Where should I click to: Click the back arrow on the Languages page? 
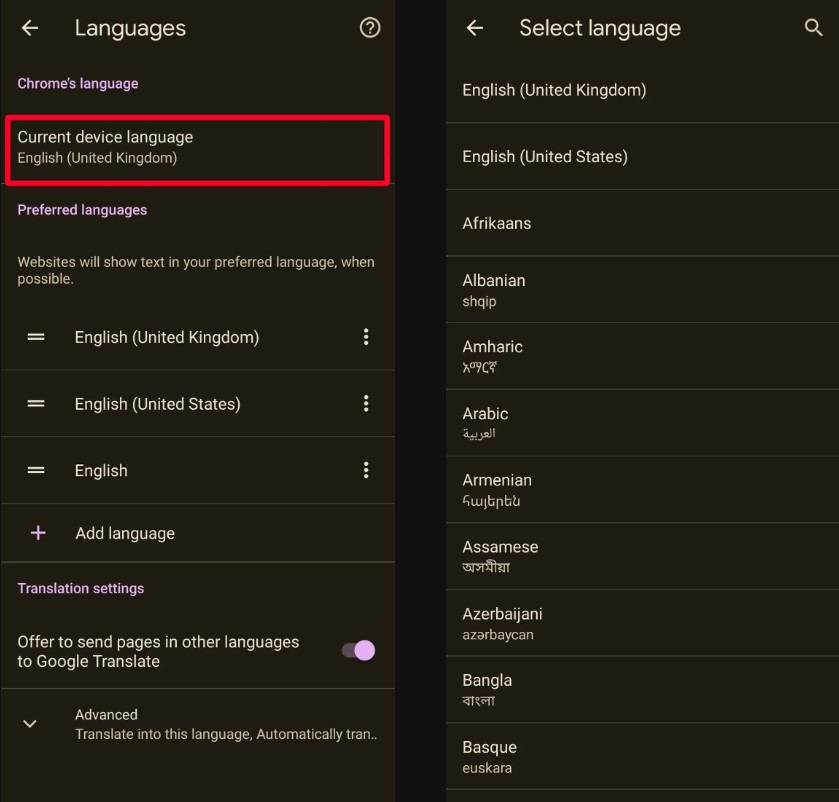coord(29,28)
